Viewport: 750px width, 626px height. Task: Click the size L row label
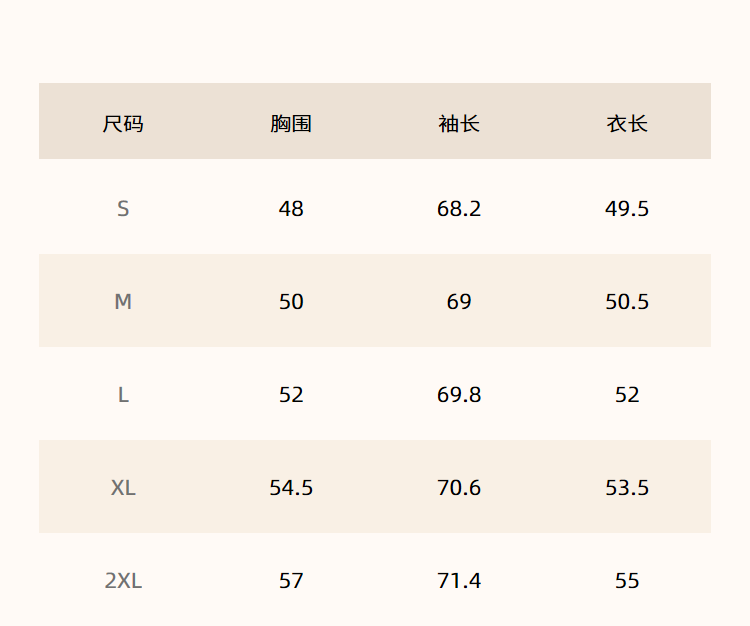tap(123, 395)
